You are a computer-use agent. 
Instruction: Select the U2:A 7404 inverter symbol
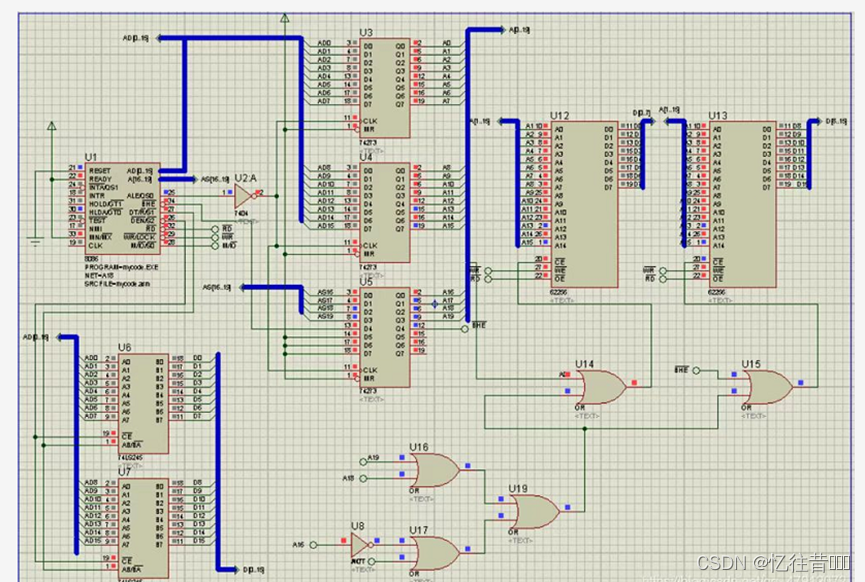coord(243,196)
